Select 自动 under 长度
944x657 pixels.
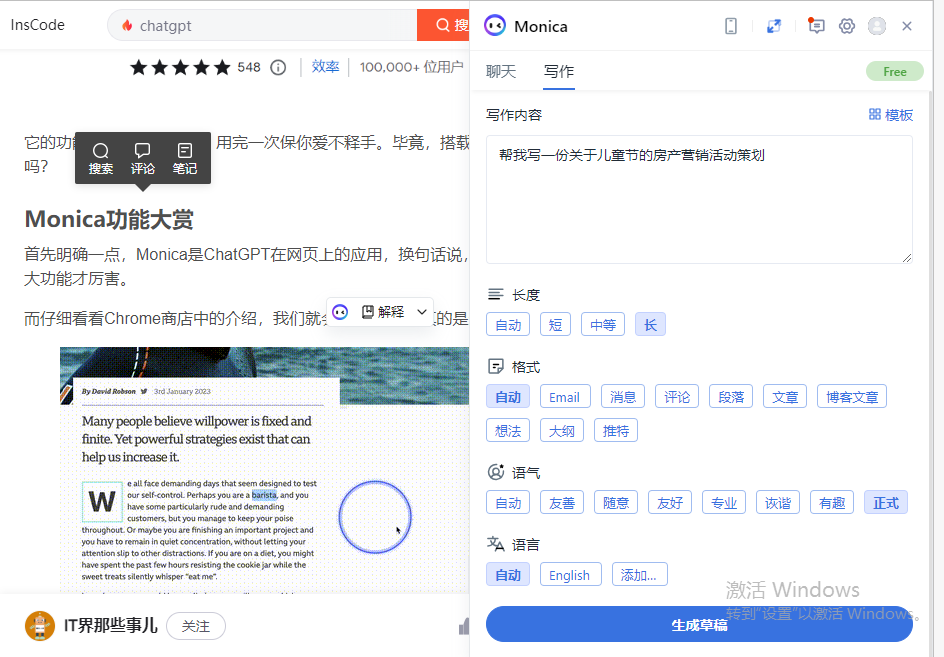pyautogui.click(x=508, y=325)
